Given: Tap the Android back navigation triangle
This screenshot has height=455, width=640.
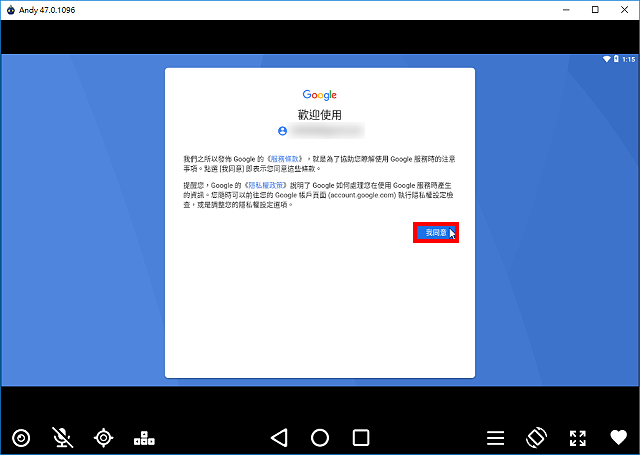Looking at the screenshot, I should click(x=280, y=438).
